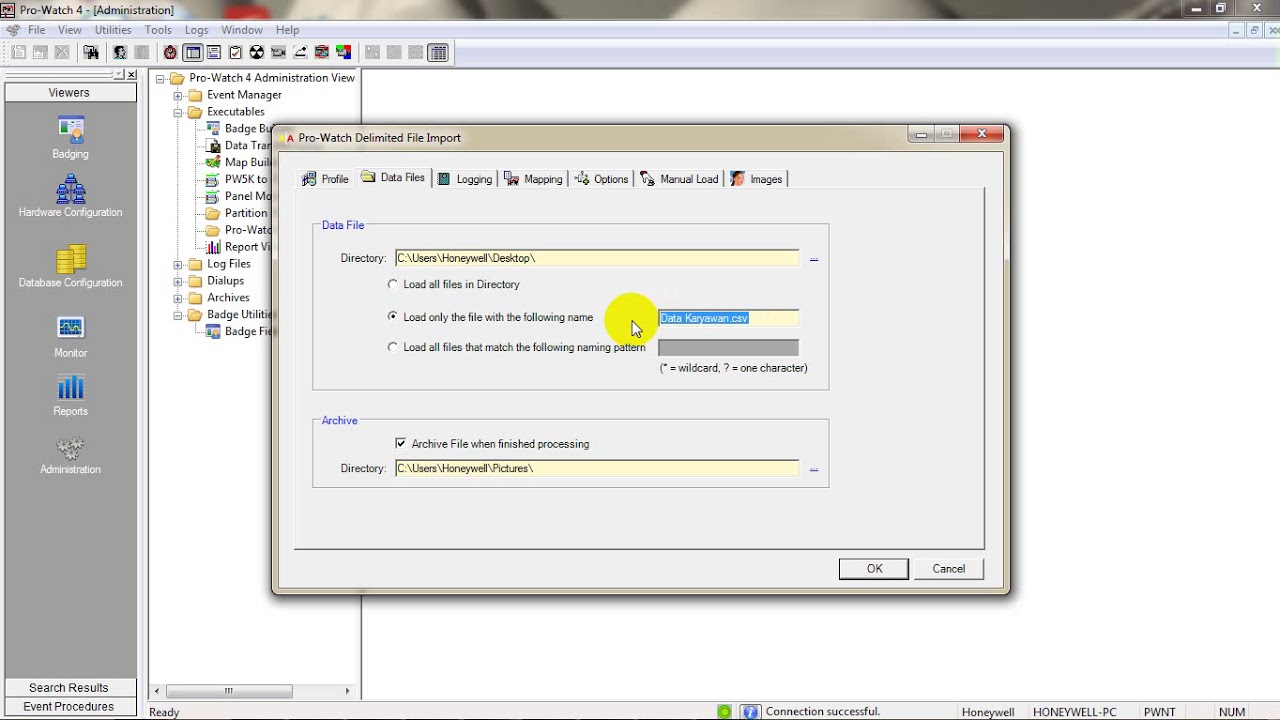Open the Search Results panel button

(x=69, y=688)
